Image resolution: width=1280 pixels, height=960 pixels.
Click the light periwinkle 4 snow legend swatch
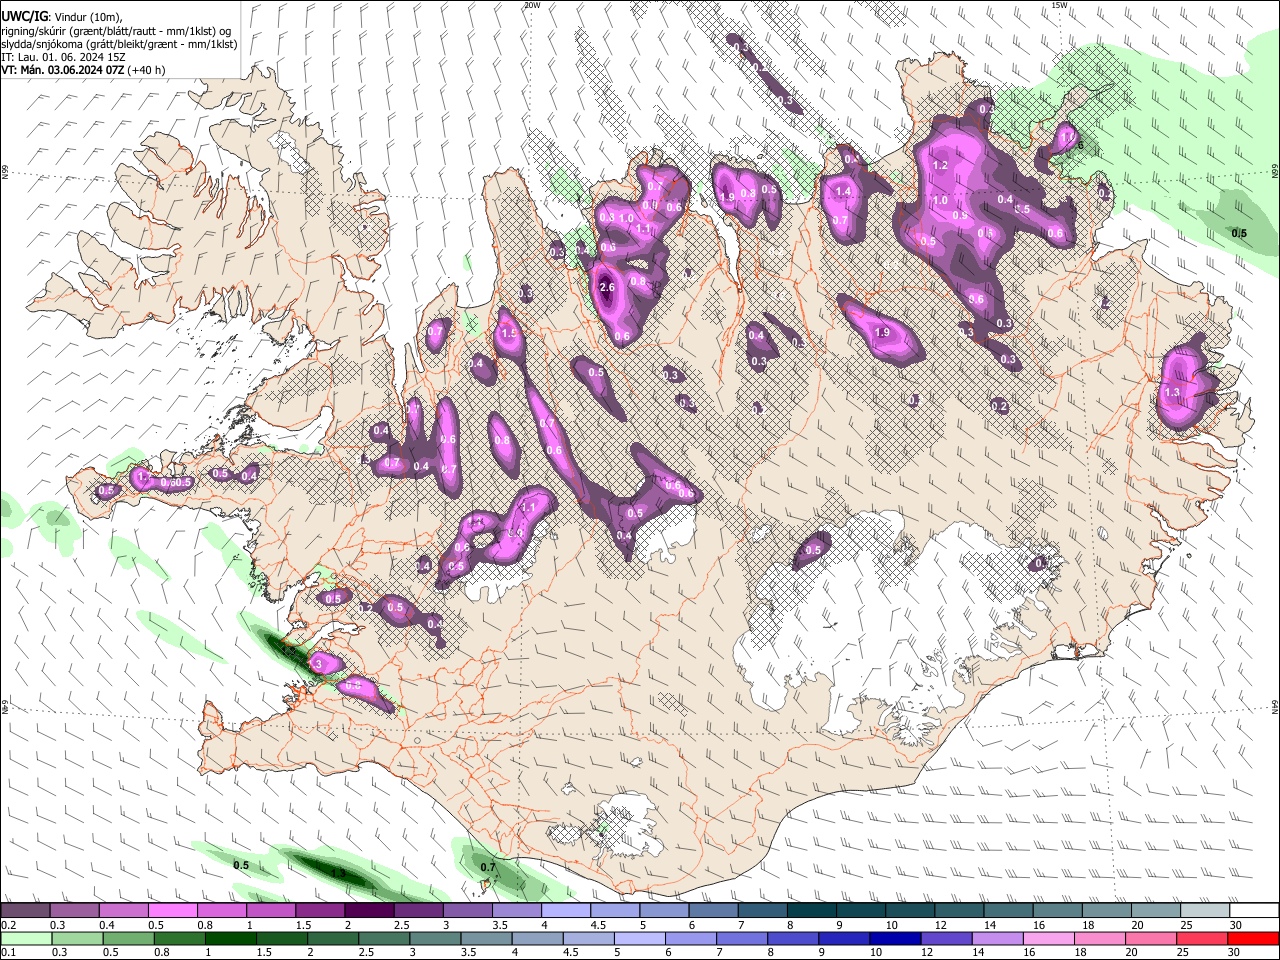coord(566,911)
